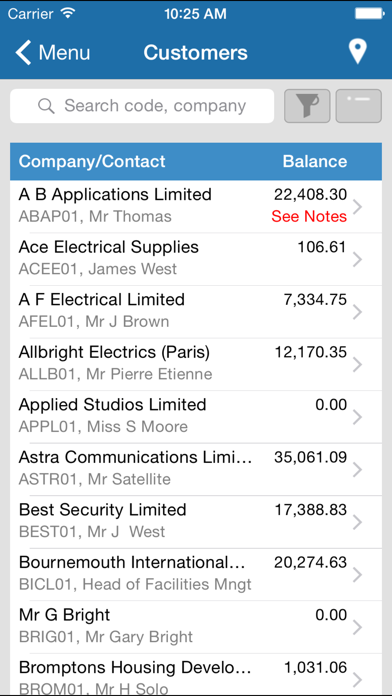Tap the list view toggle icon
The image size is (392, 696).
359,106
